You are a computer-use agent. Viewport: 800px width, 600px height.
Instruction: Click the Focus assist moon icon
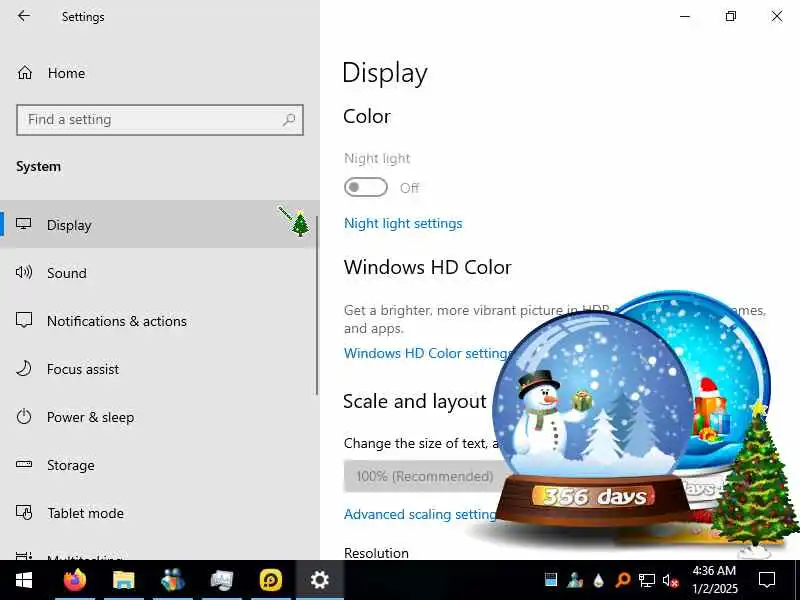[x=23, y=368]
